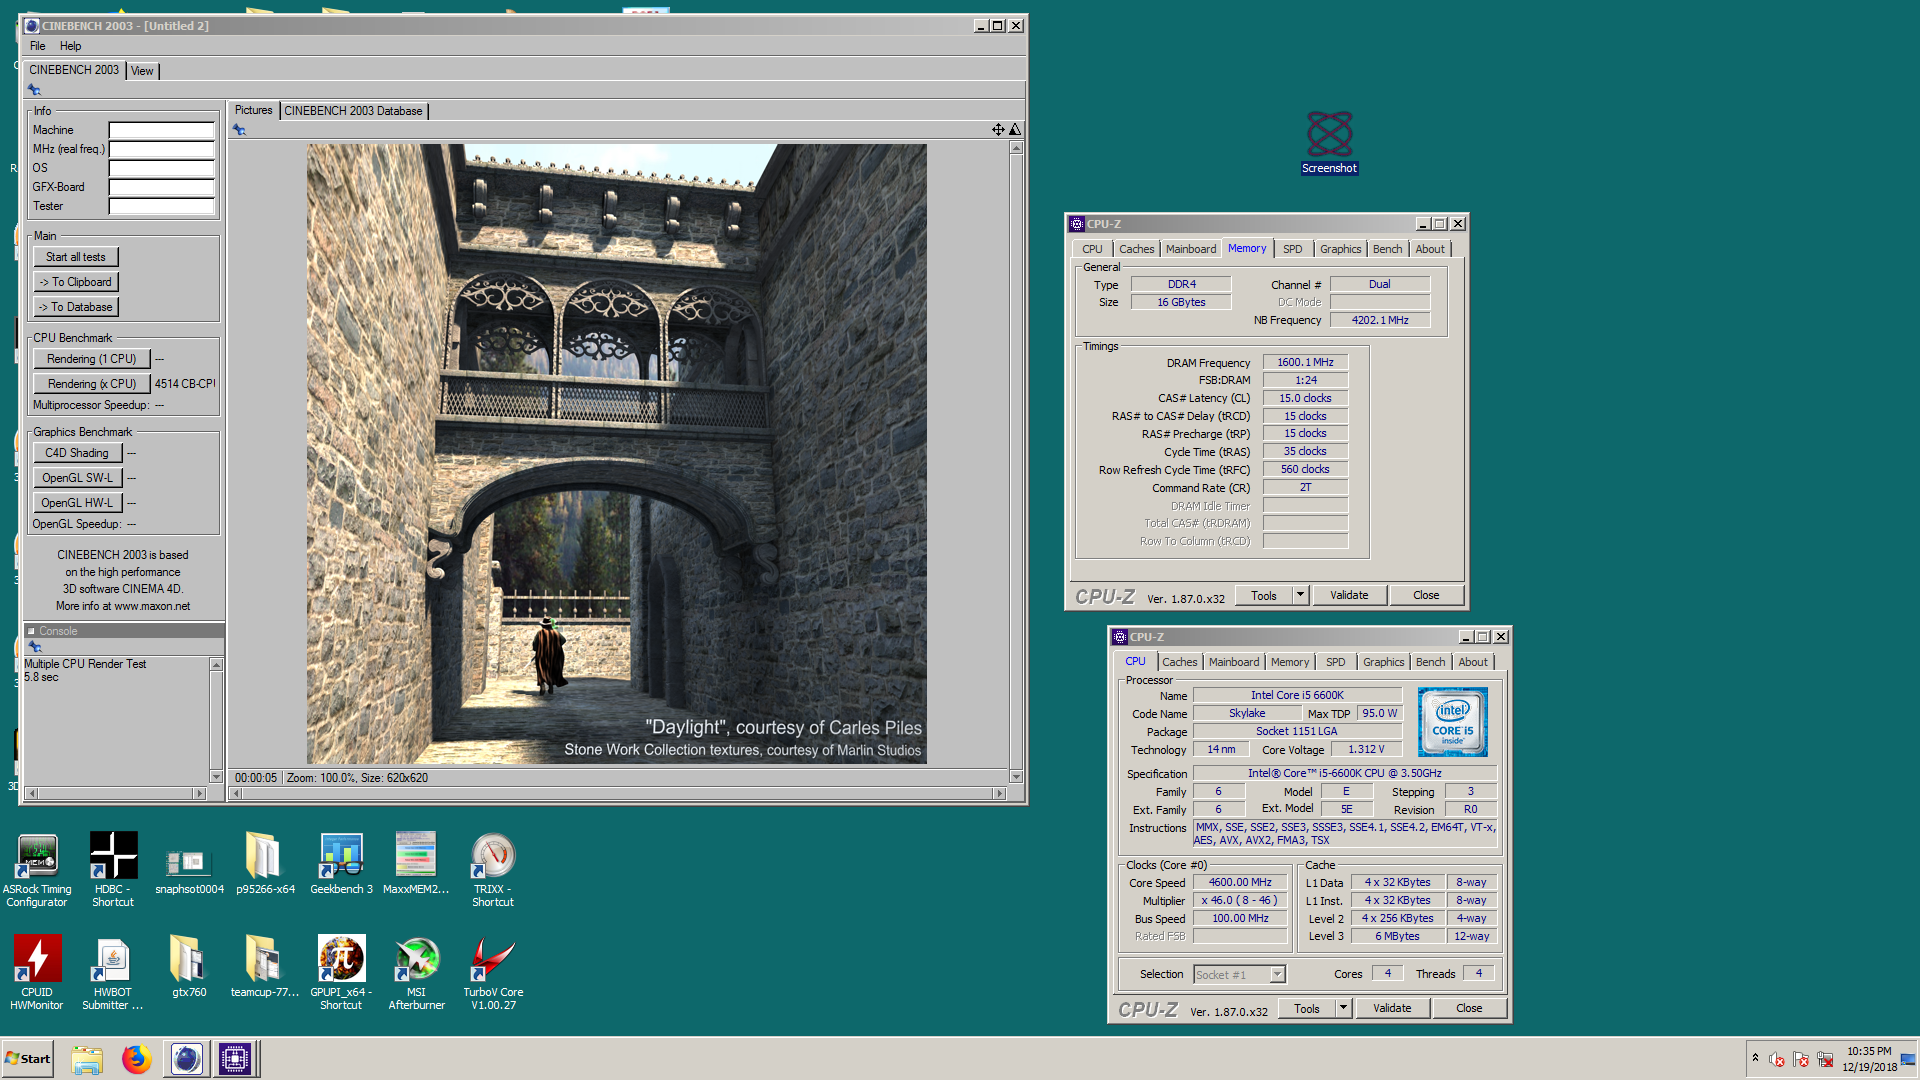Click the Daylight rendered image
The height and width of the screenshot is (1080, 1920).
click(616, 454)
